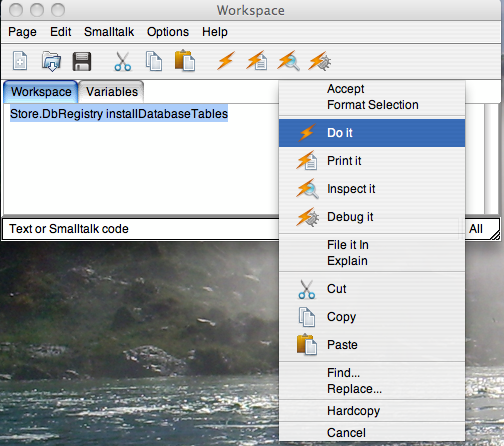The width and height of the screenshot is (504, 446).
Task: Click the Open file folder toolbar icon
Action: coord(51,61)
